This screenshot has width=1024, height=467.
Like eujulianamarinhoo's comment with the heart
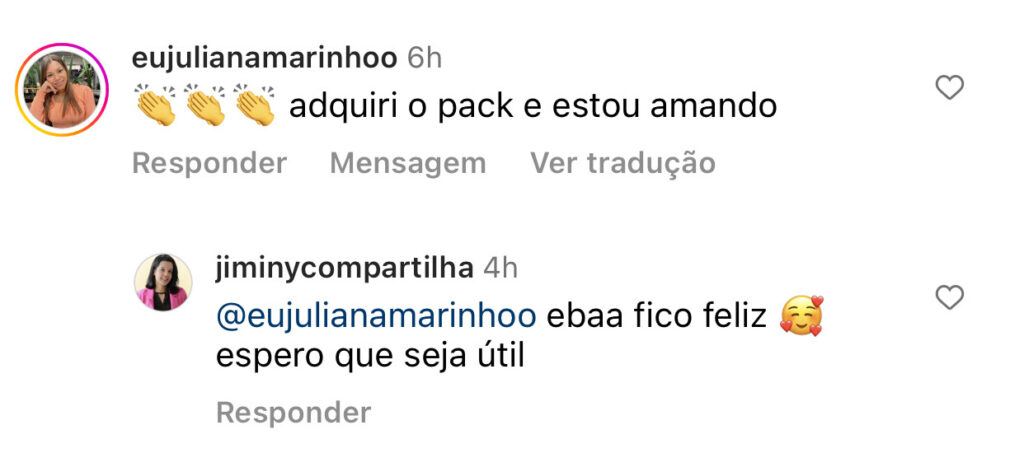point(950,88)
